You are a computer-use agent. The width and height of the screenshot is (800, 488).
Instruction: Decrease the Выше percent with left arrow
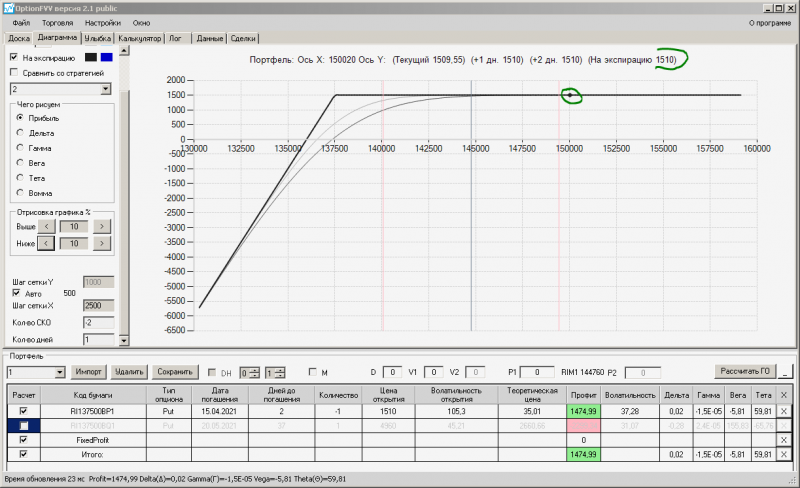click(x=46, y=226)
